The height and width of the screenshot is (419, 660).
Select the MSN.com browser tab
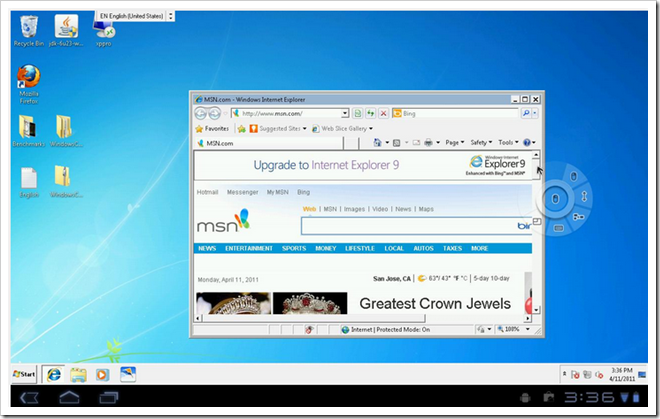(x=268, y=143)
